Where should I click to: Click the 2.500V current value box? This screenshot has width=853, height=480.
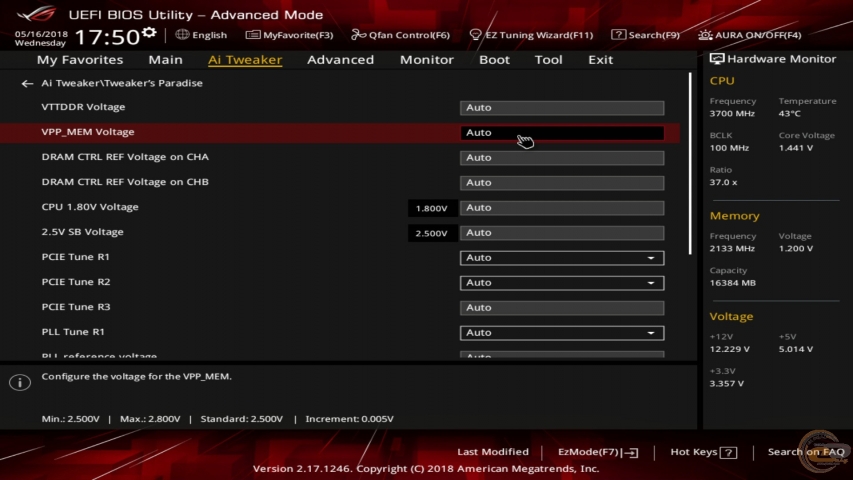(x=432, y=233)
